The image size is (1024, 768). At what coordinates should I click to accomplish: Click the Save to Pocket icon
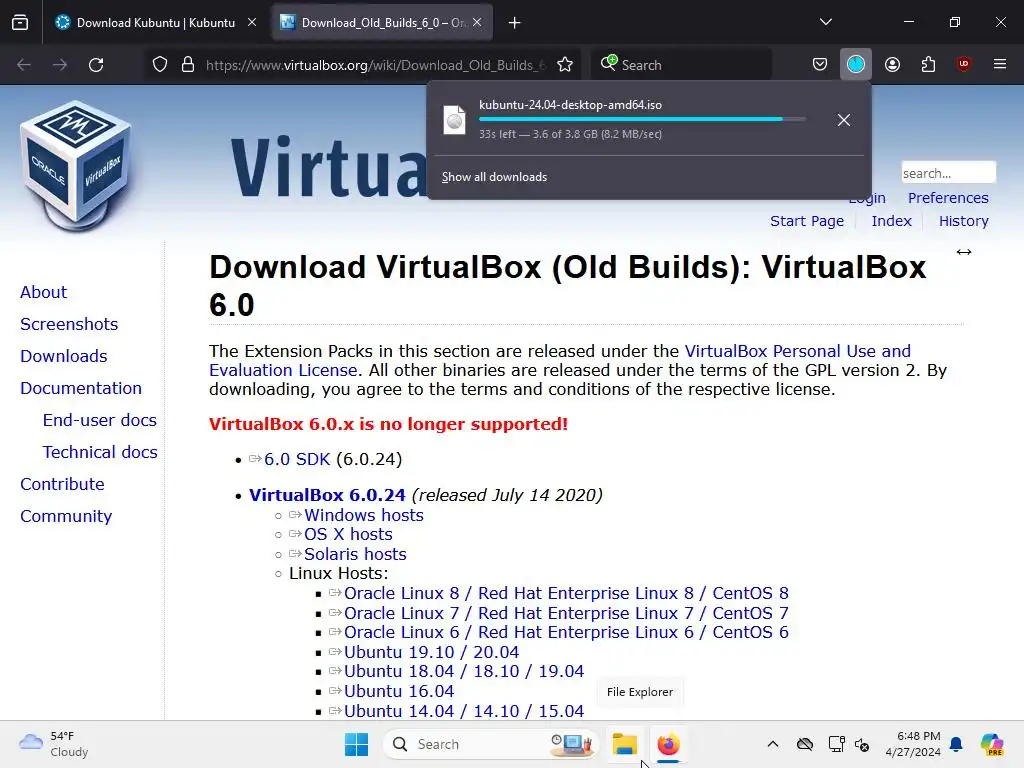tap(820, 65)
